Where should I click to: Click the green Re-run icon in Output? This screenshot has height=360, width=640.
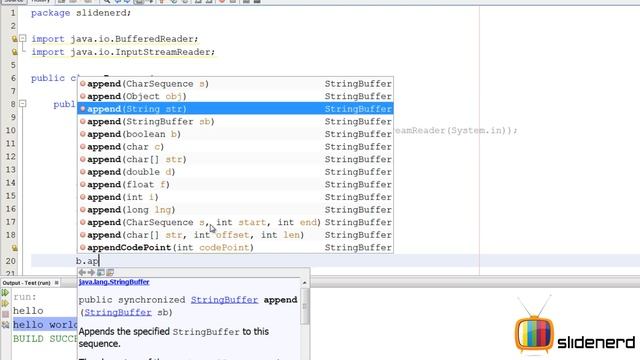[x=5, y=293]
